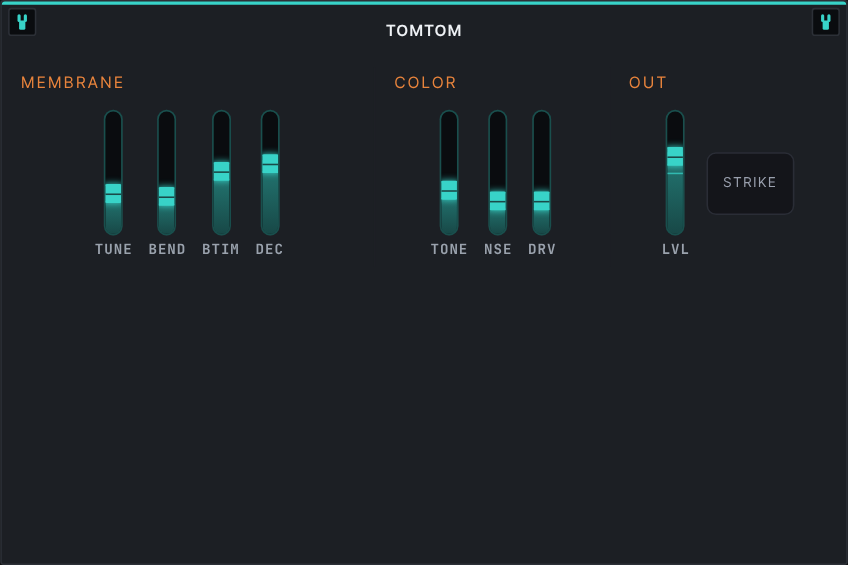The width and height of the screenshot is (848, 565).
Task: Click the DRV slider handle
Action: pos(541,201)
